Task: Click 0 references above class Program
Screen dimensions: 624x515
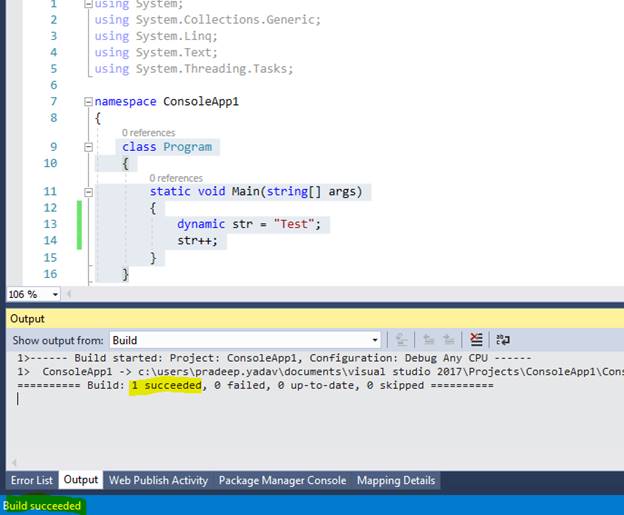Action: click(148, 133)
